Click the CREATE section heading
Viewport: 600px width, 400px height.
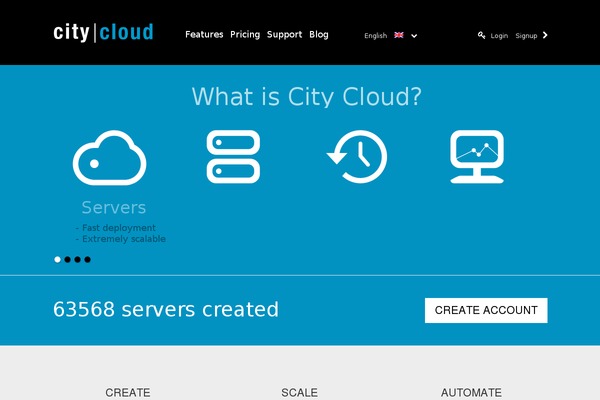[127, 393]
